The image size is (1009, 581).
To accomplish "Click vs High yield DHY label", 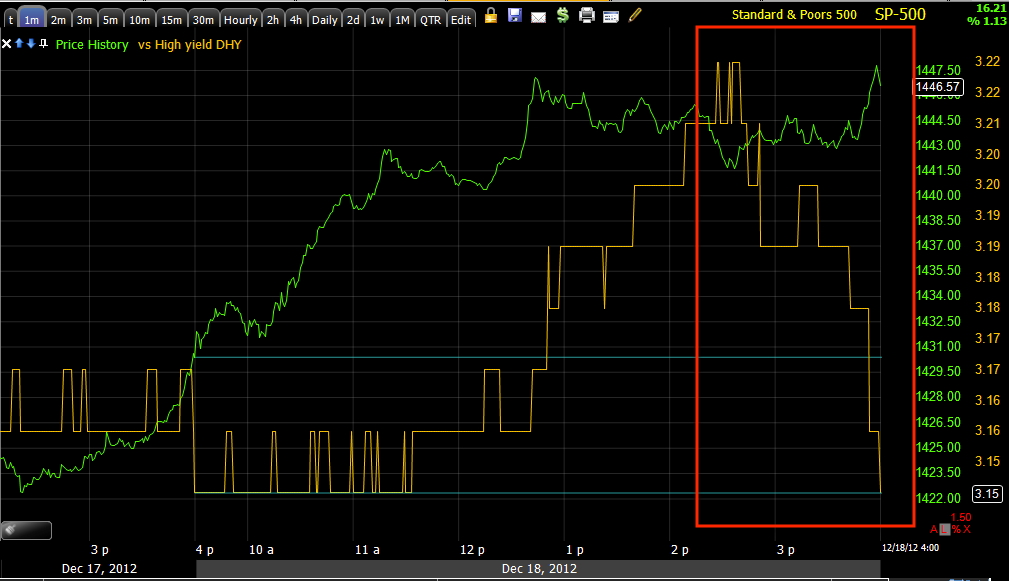I will tap(190, 44).
